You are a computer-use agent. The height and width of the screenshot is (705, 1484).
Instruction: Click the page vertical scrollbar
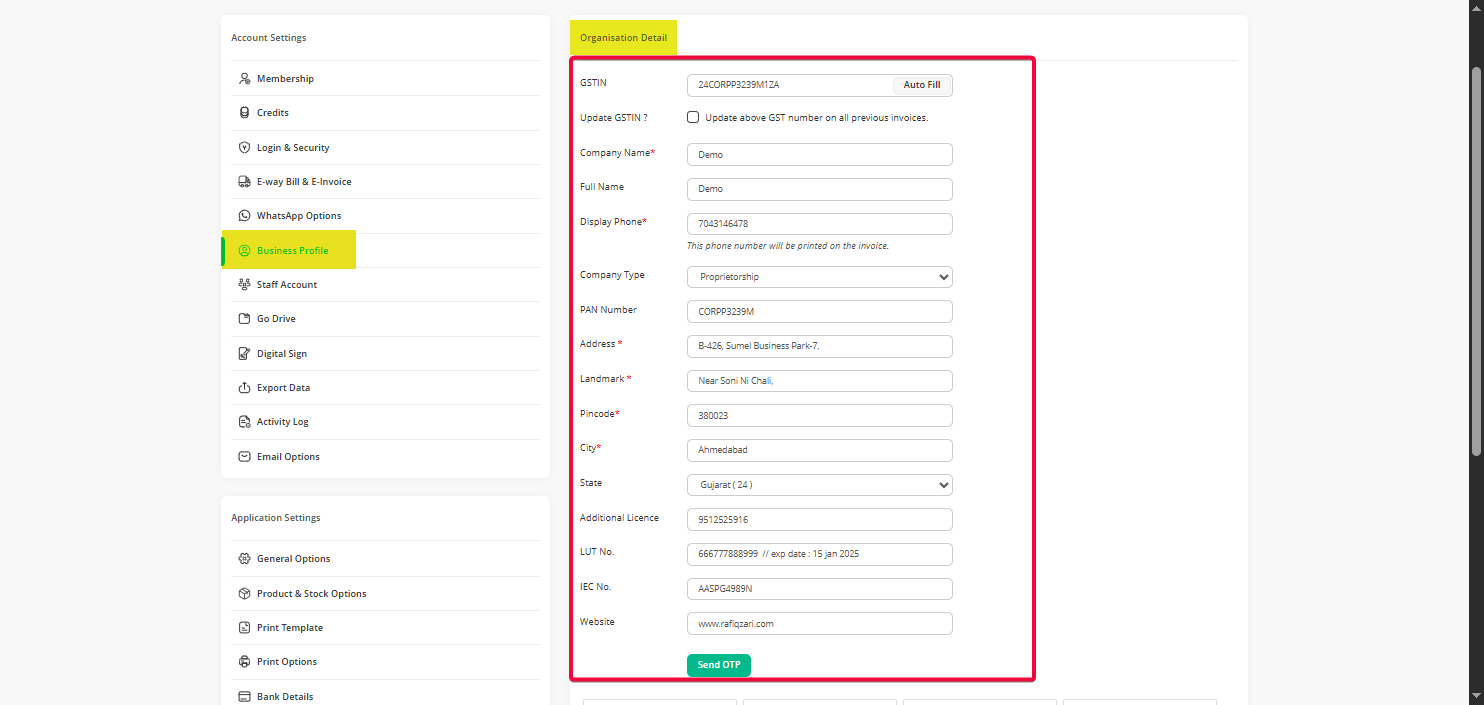click(x=1476, y=260)
